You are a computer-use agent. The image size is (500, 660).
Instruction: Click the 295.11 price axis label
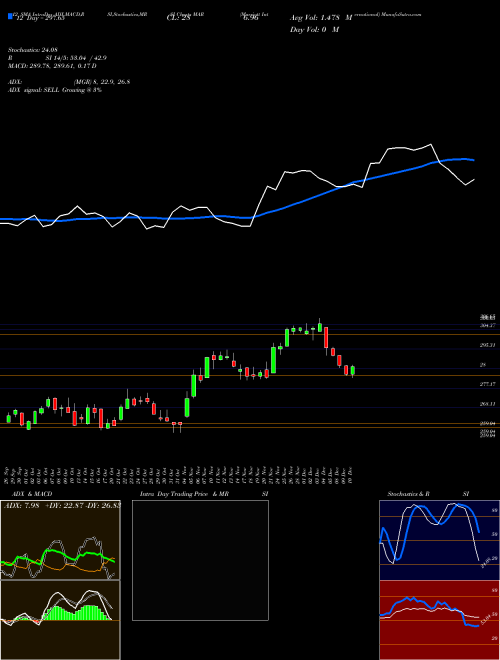click(x=487, y=345)
